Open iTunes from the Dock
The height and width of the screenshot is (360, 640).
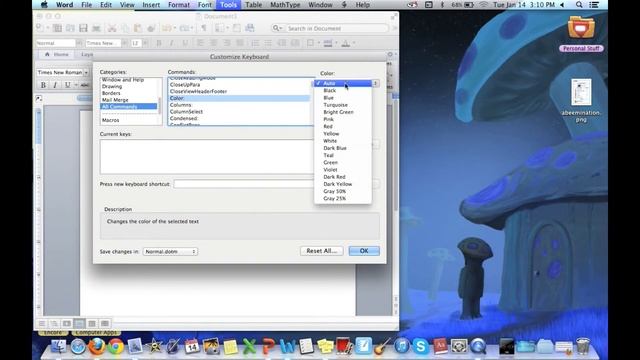tap(402, 347)
